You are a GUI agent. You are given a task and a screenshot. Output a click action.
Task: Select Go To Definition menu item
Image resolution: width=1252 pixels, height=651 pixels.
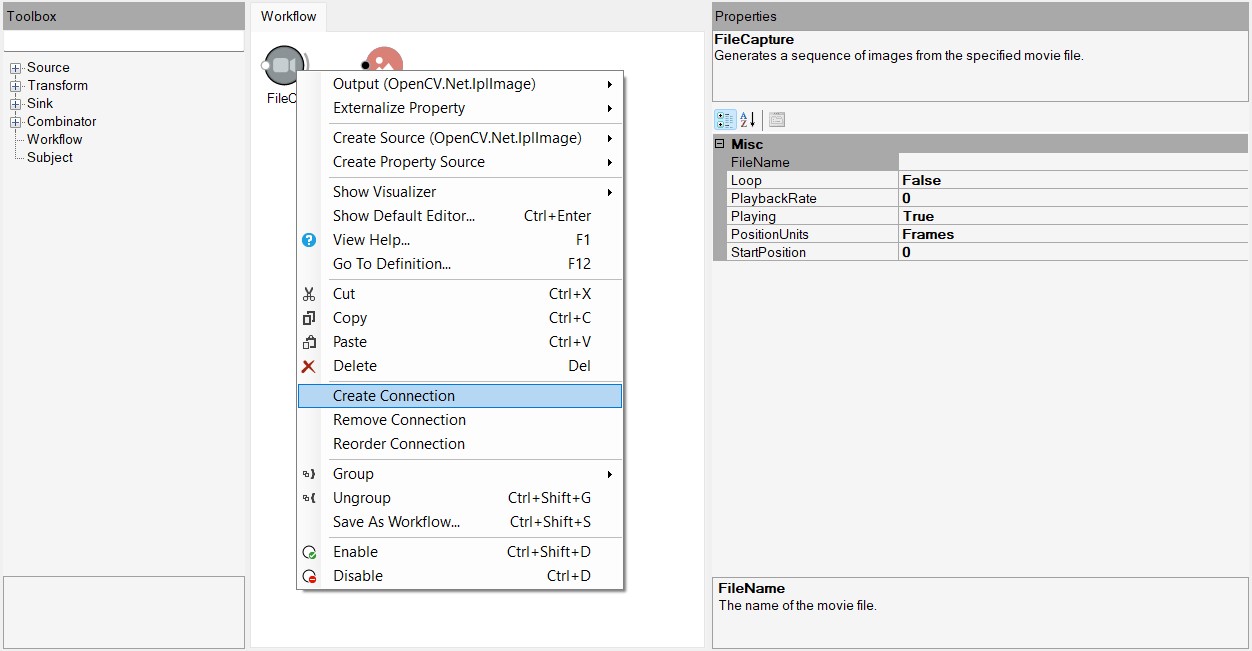[x=460, y=264]
